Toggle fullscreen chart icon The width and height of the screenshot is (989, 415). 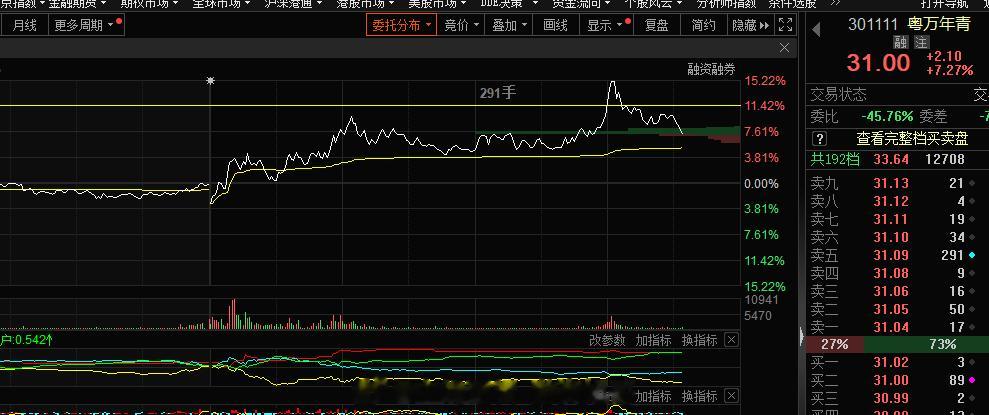pos(785,25)
